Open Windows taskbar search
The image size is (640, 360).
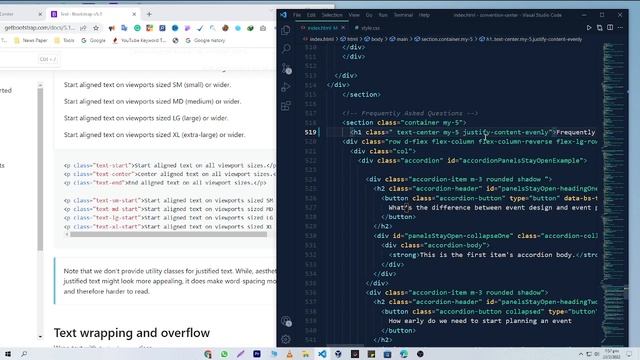pos(24,354)
